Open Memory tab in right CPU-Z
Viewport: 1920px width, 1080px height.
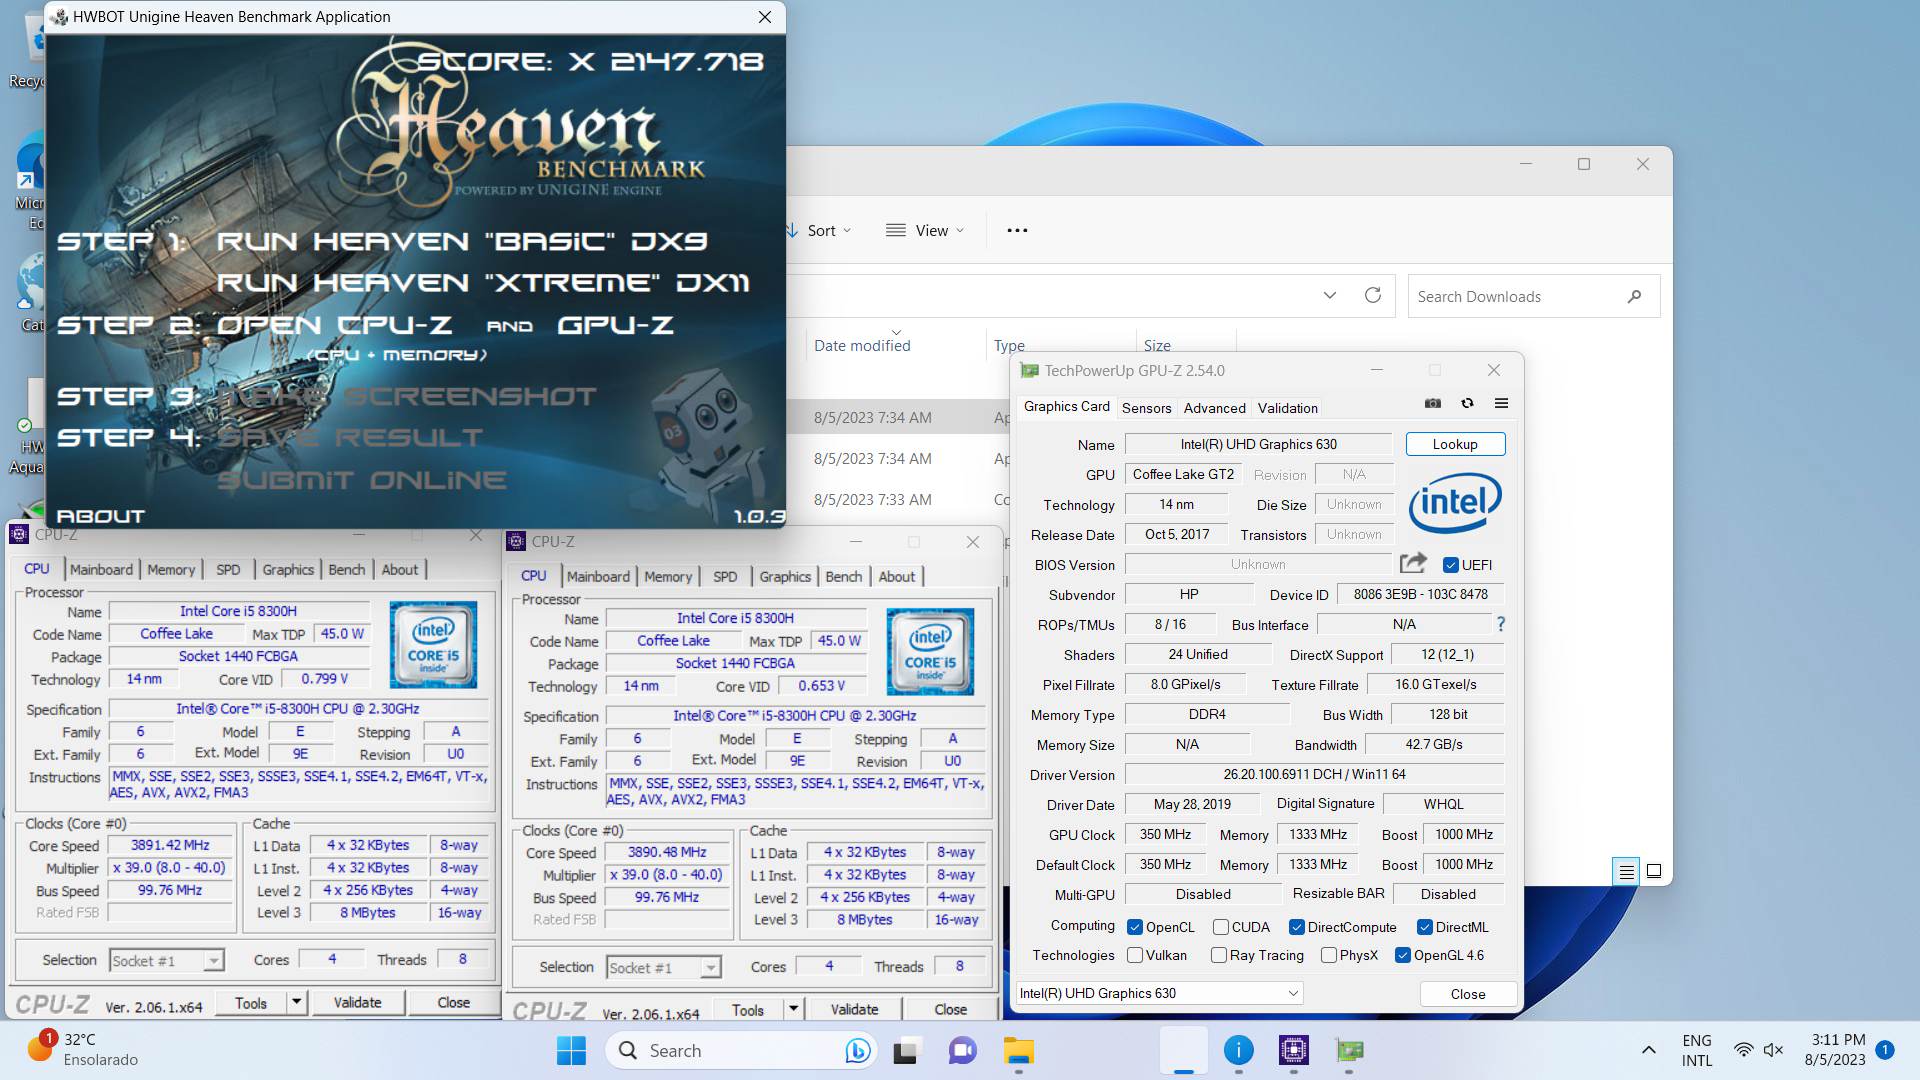668,577
